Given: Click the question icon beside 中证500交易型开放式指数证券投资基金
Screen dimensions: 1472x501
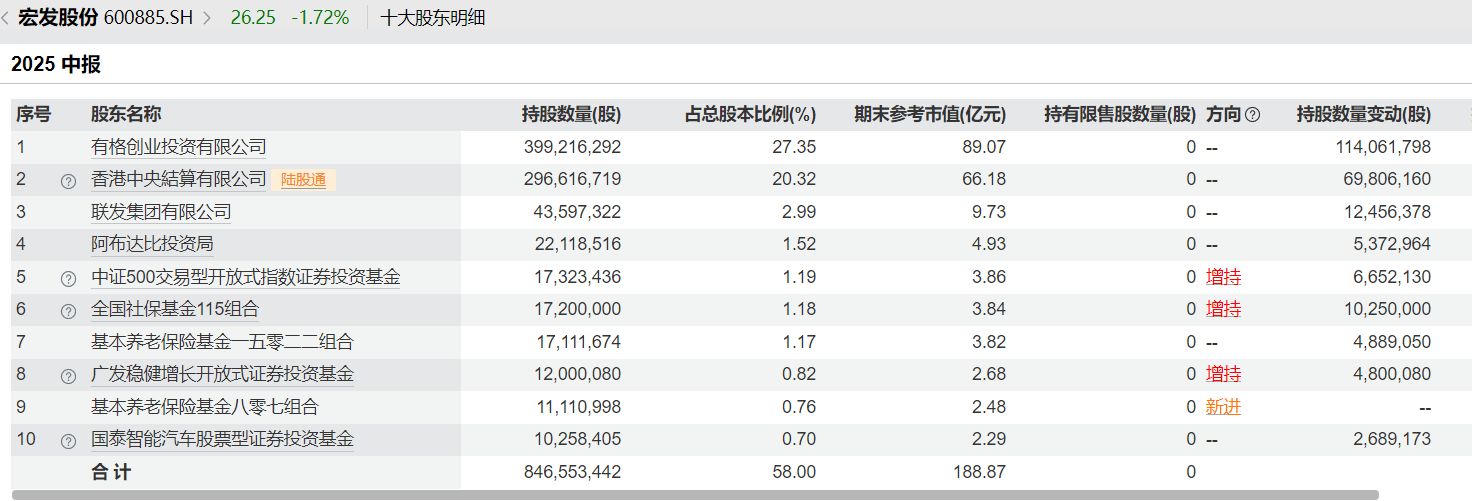Looking at the screenshot, I should [x=68, y=278].
